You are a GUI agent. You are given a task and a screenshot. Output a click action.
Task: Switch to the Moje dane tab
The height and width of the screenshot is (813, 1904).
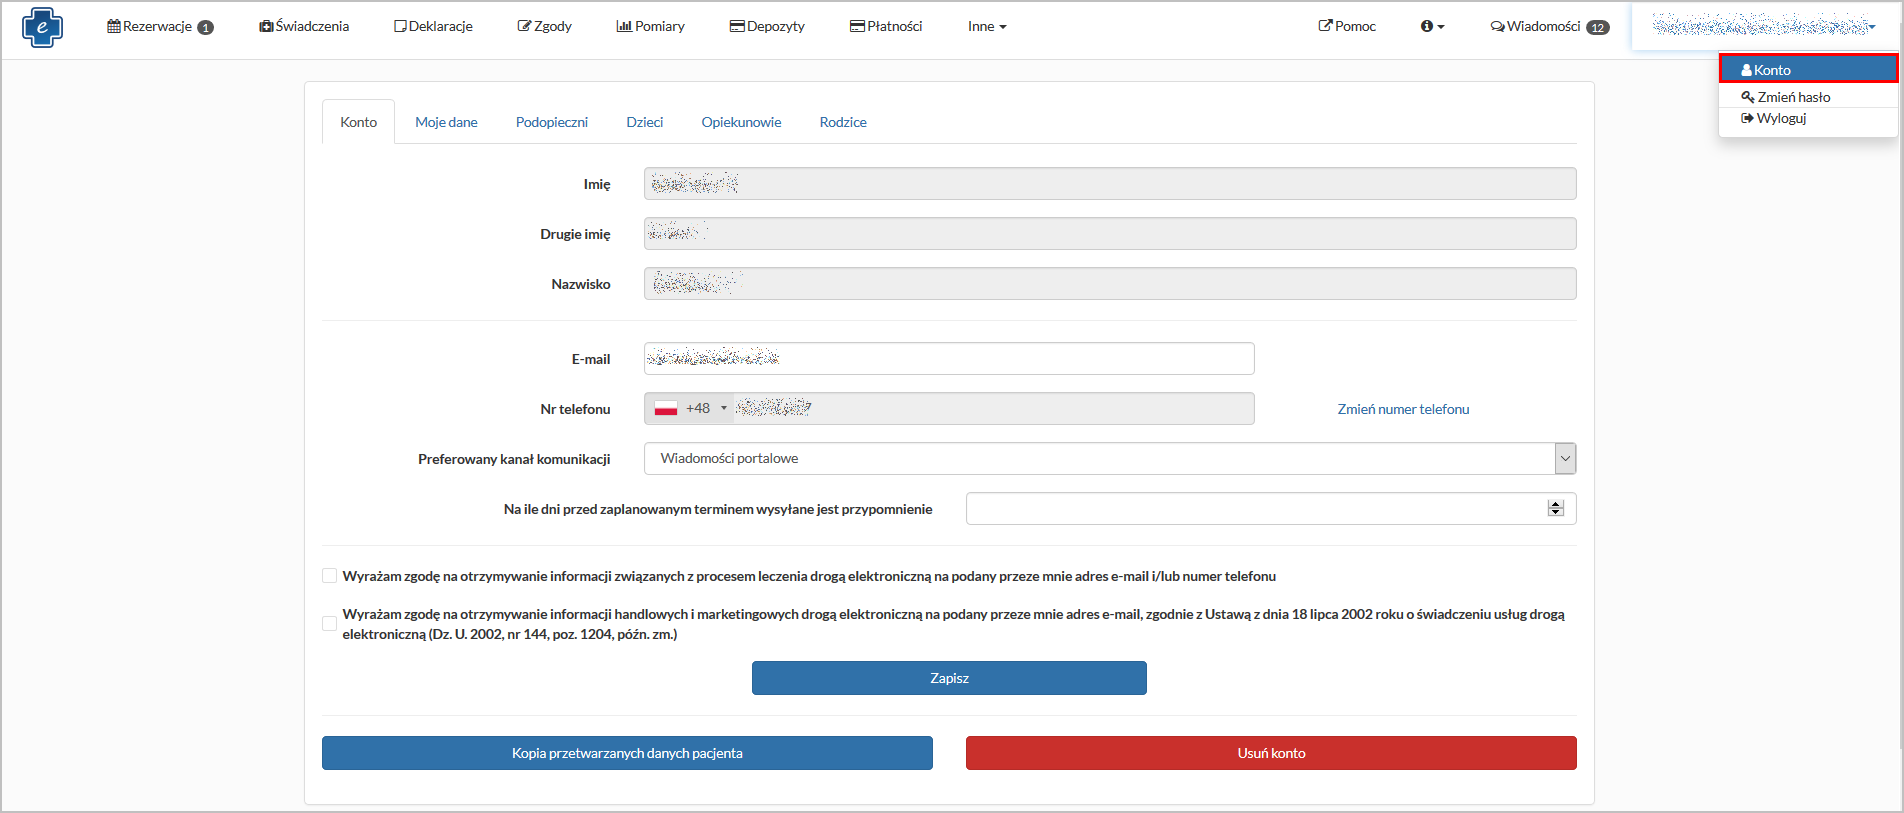pos(446,122)
